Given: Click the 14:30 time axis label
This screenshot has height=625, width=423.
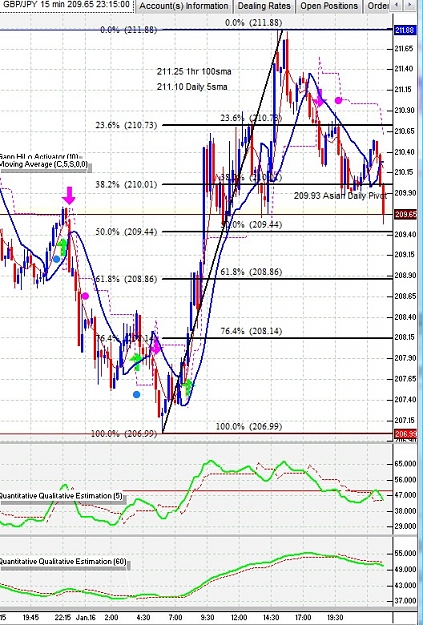Looking at the screenshot, I should click(271, 618).
